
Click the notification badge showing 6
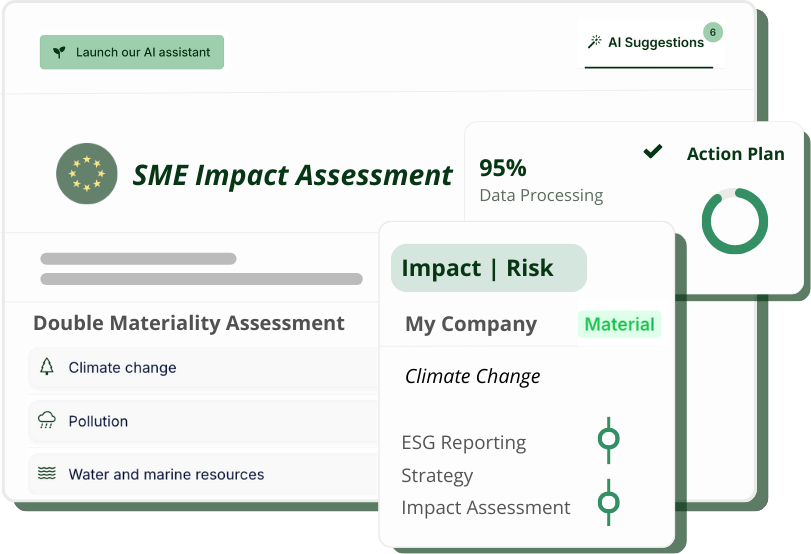point(712,32)
